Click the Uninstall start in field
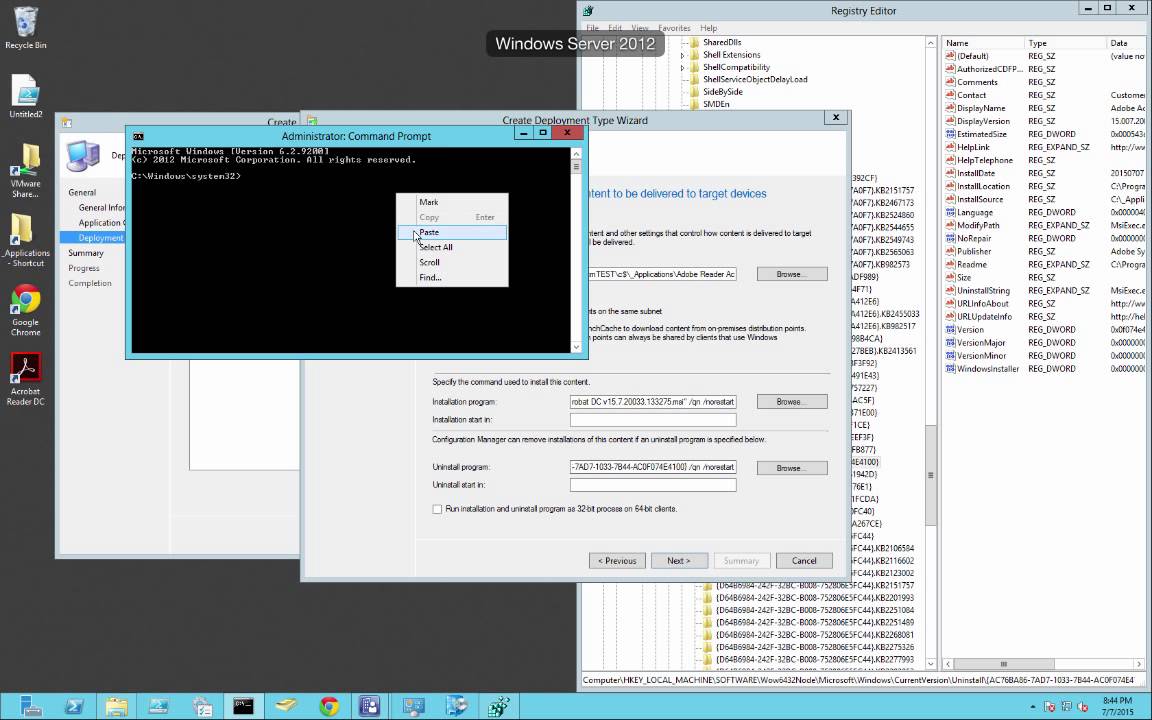Viewport: 1152px width, 720px height. [653, 485]
